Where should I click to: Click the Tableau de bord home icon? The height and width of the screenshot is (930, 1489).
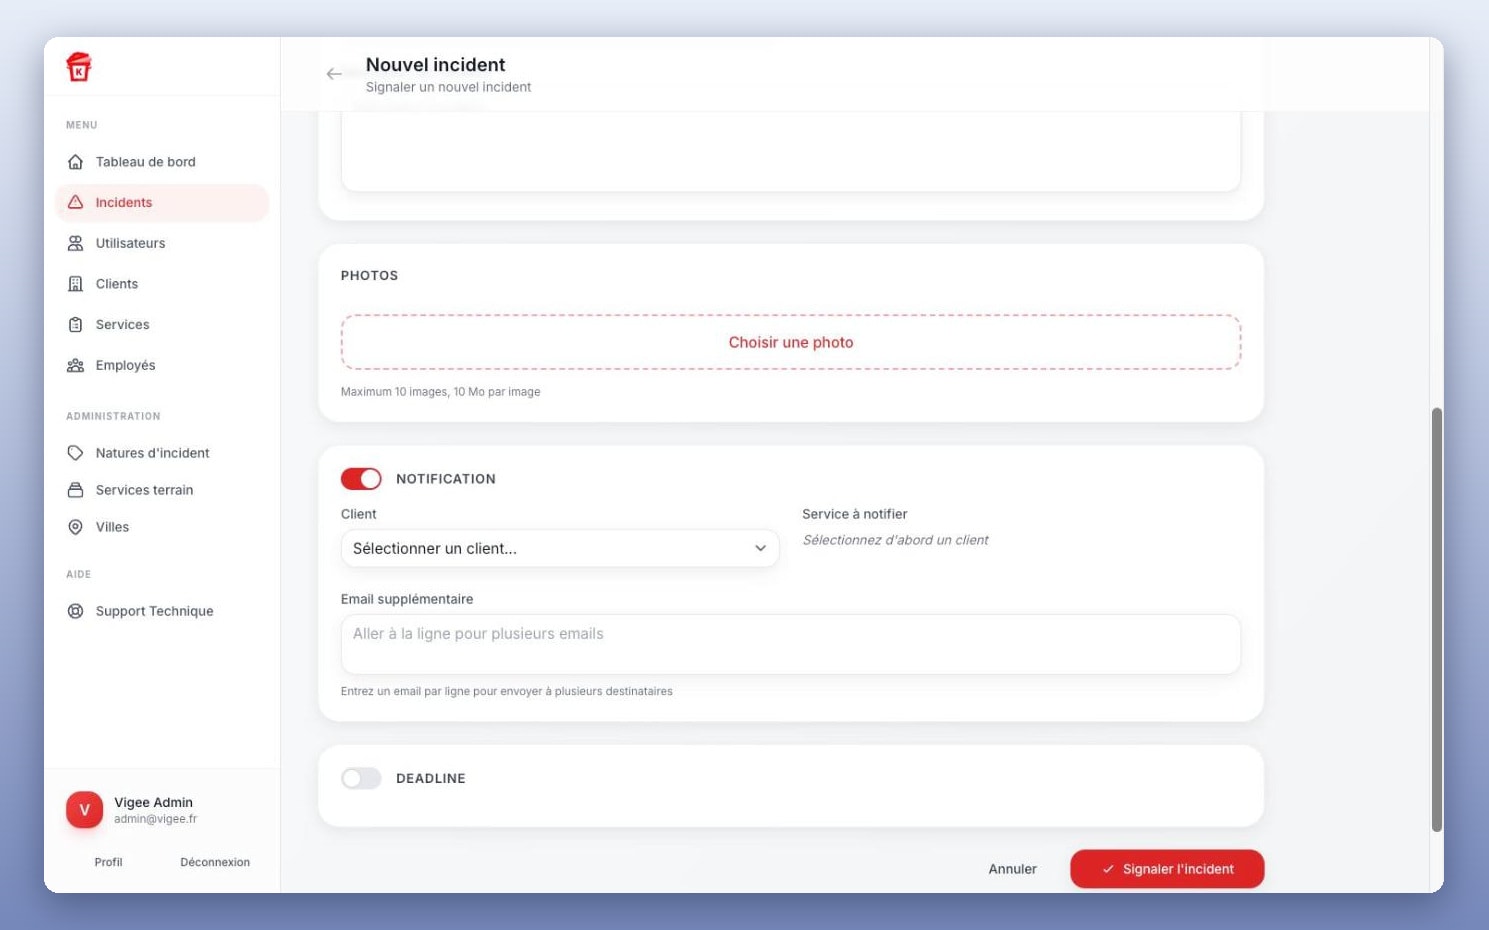[x=75, y=162]
